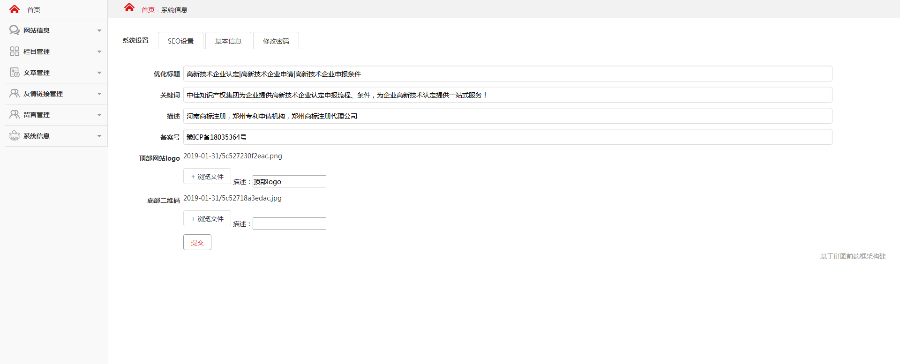The image size is (900, 364).
Task: Click the red home icon in the sidebar
Action: 14,9
